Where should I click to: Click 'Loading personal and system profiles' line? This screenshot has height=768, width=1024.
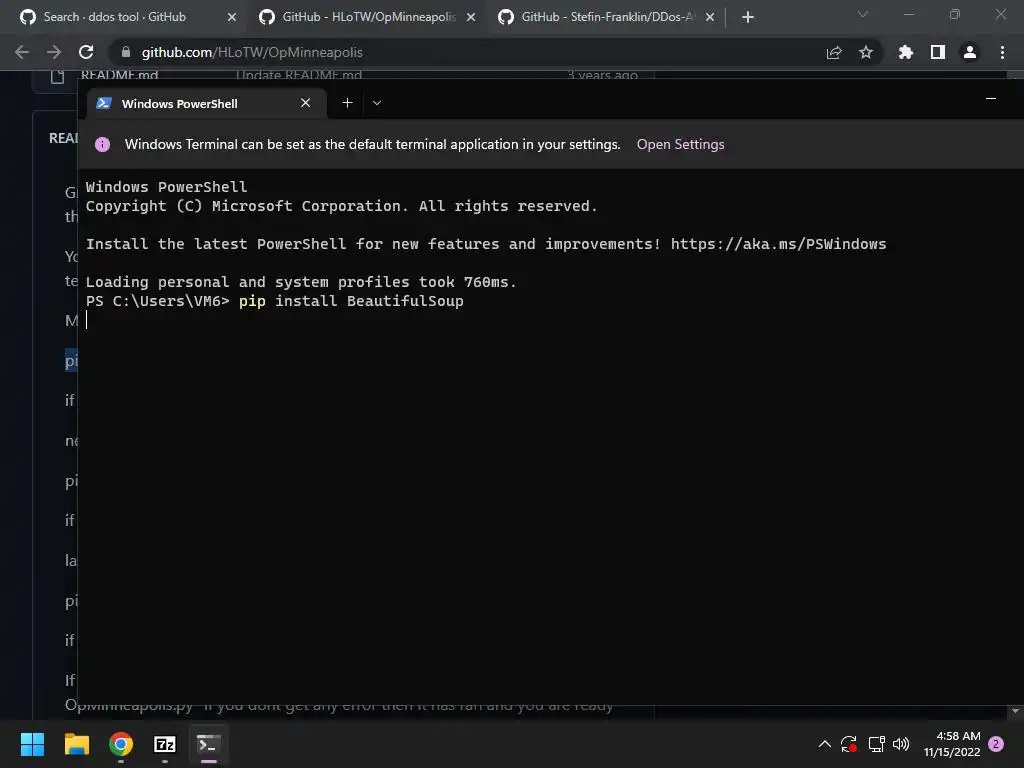click(301, 282)
